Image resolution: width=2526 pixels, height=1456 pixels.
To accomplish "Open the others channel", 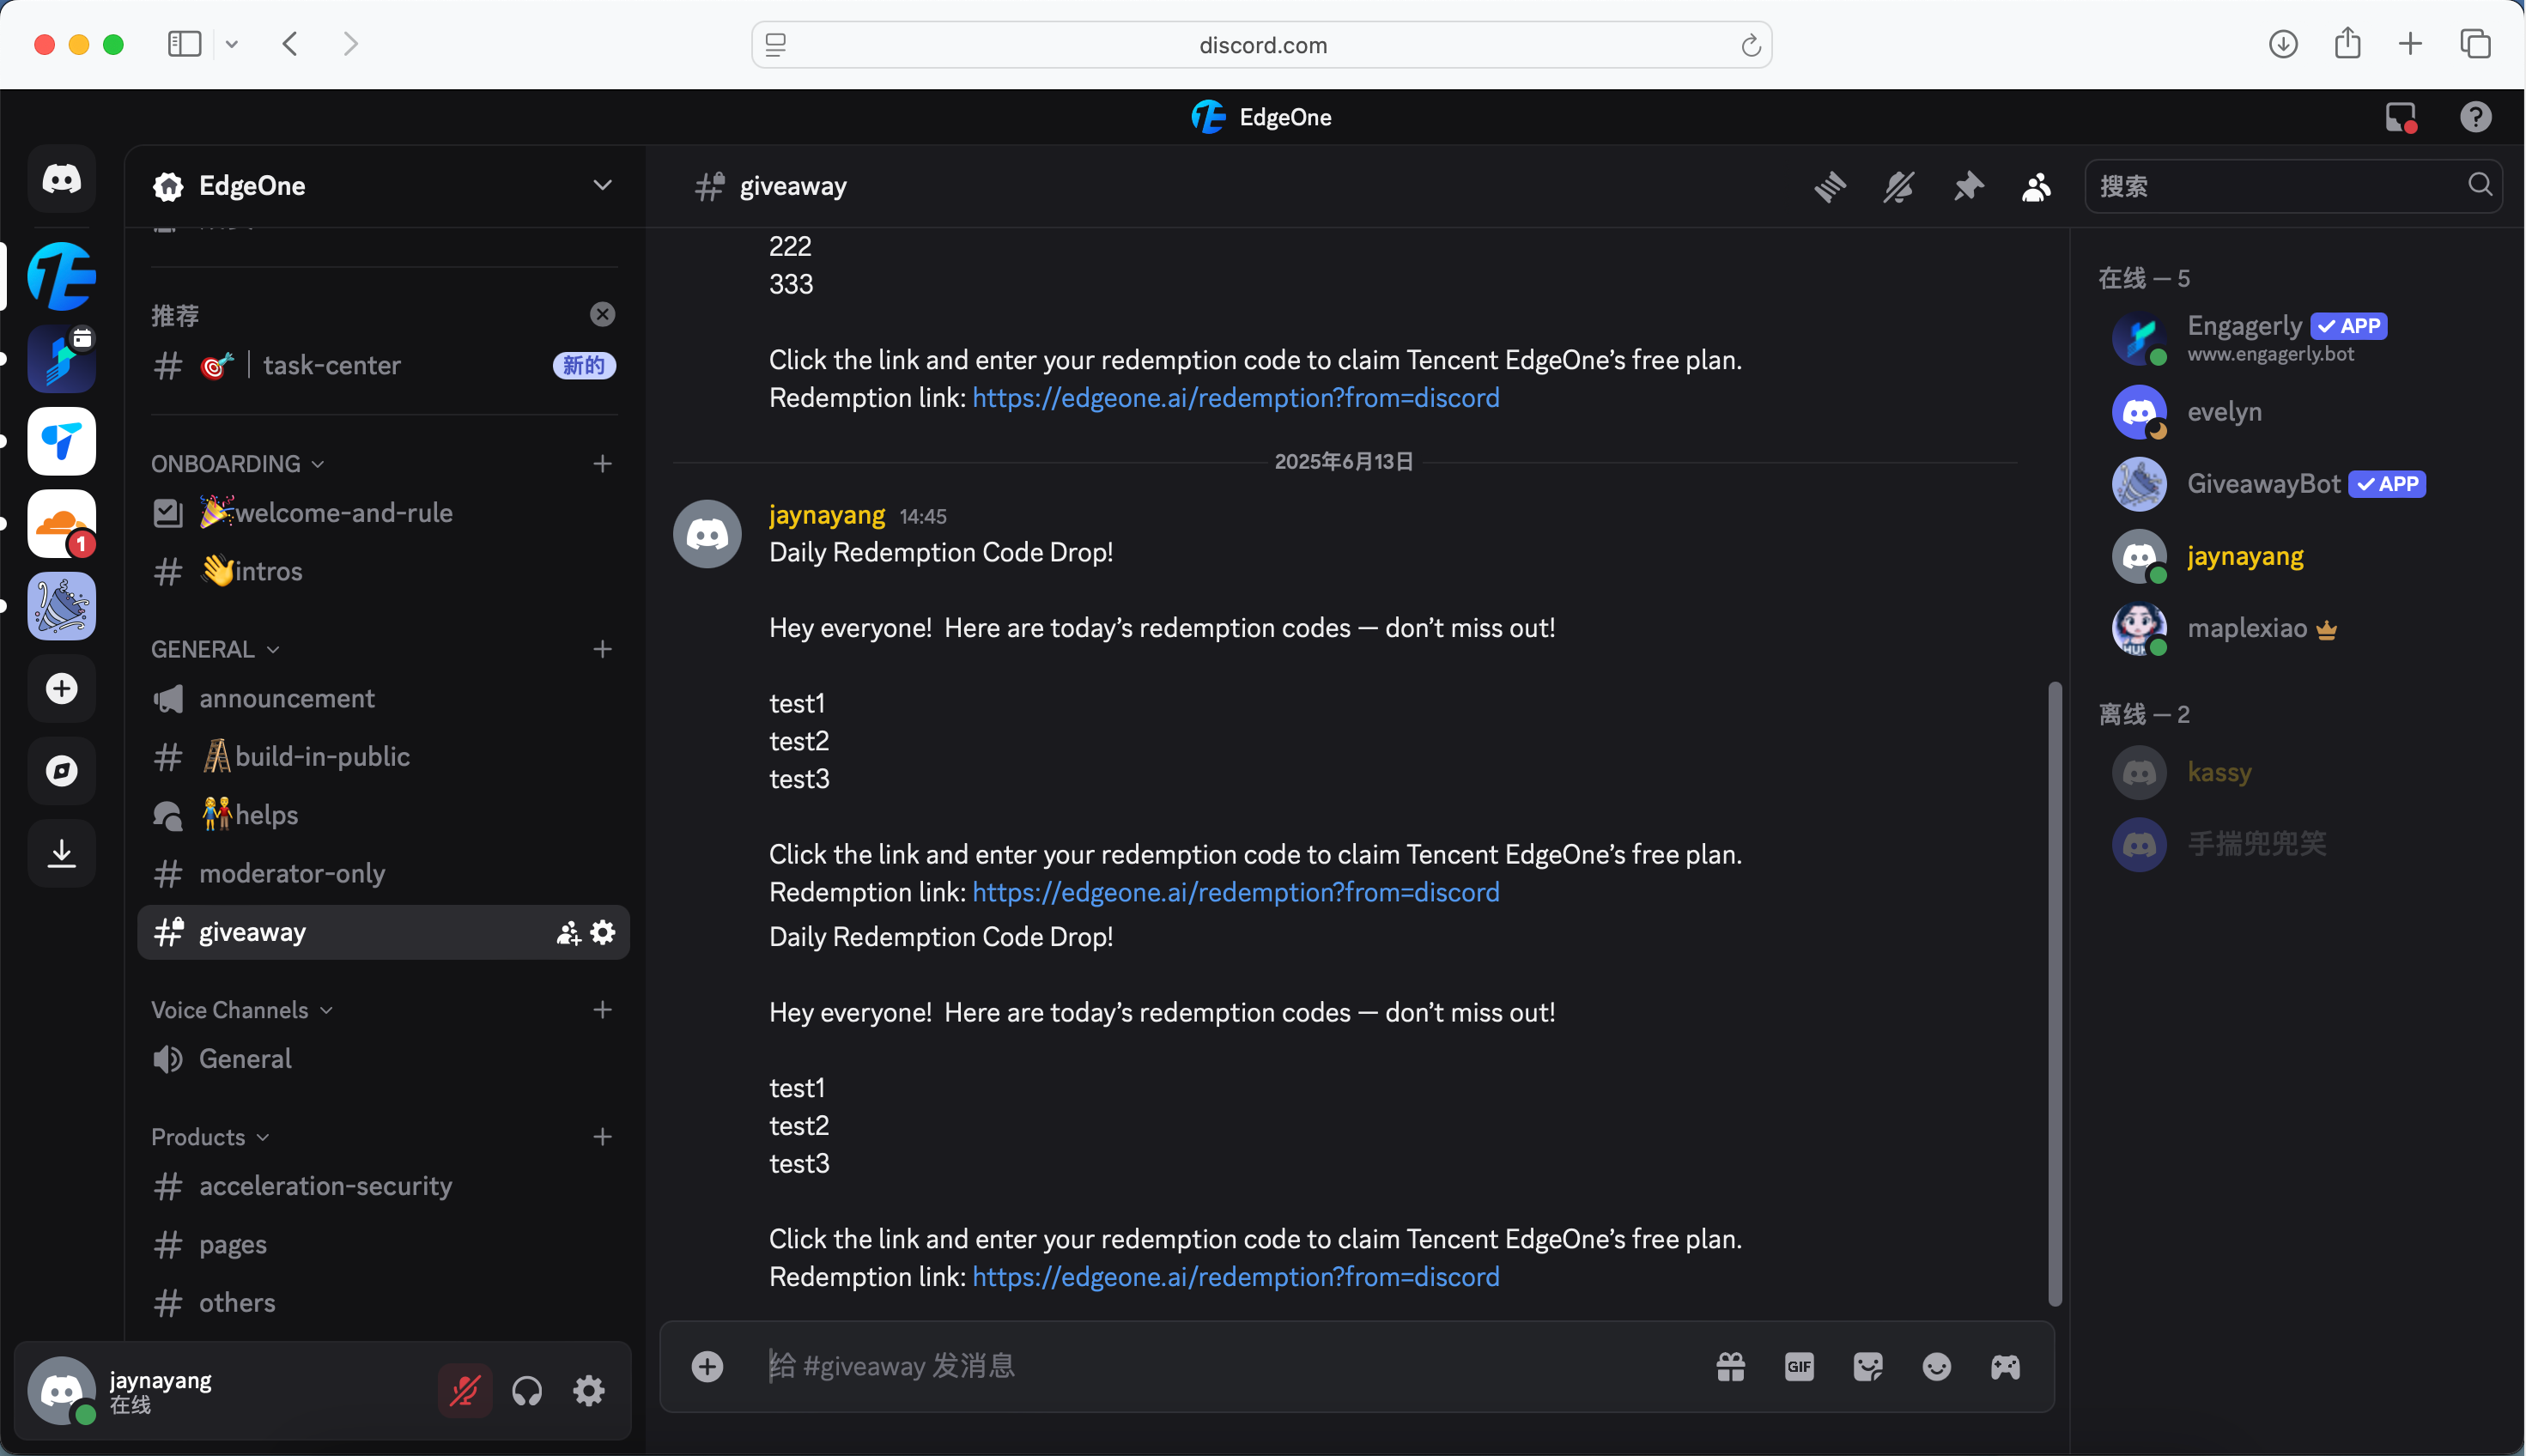I will click(x=383, y=1303).
